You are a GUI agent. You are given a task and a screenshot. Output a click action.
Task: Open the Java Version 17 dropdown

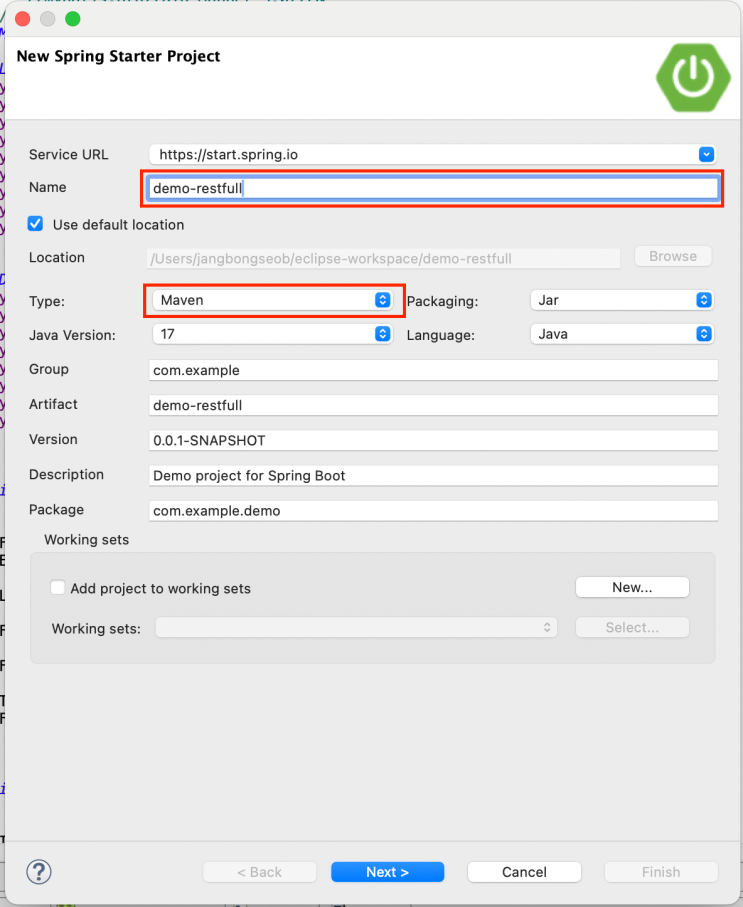(x=273, y=334)
